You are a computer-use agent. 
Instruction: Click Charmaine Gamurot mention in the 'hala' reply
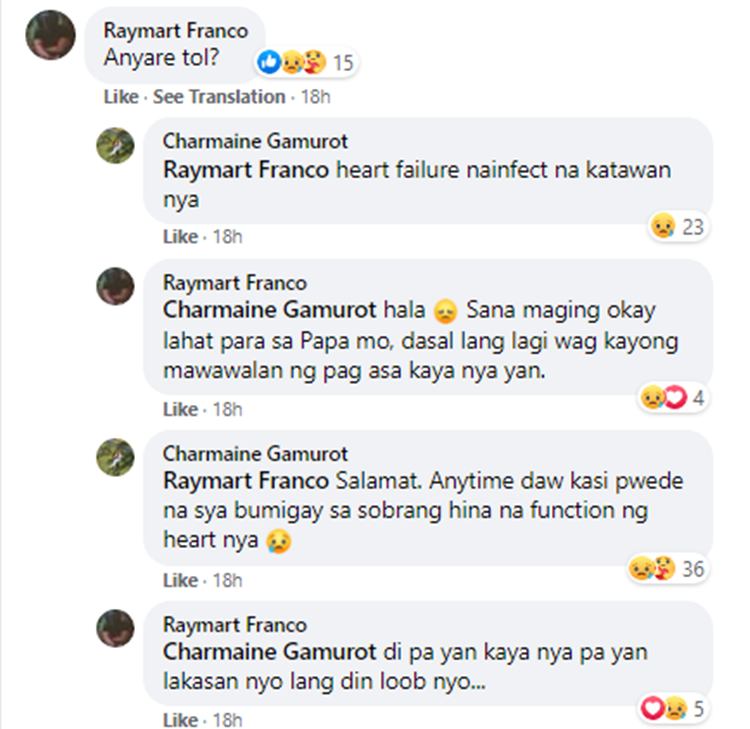242,309
